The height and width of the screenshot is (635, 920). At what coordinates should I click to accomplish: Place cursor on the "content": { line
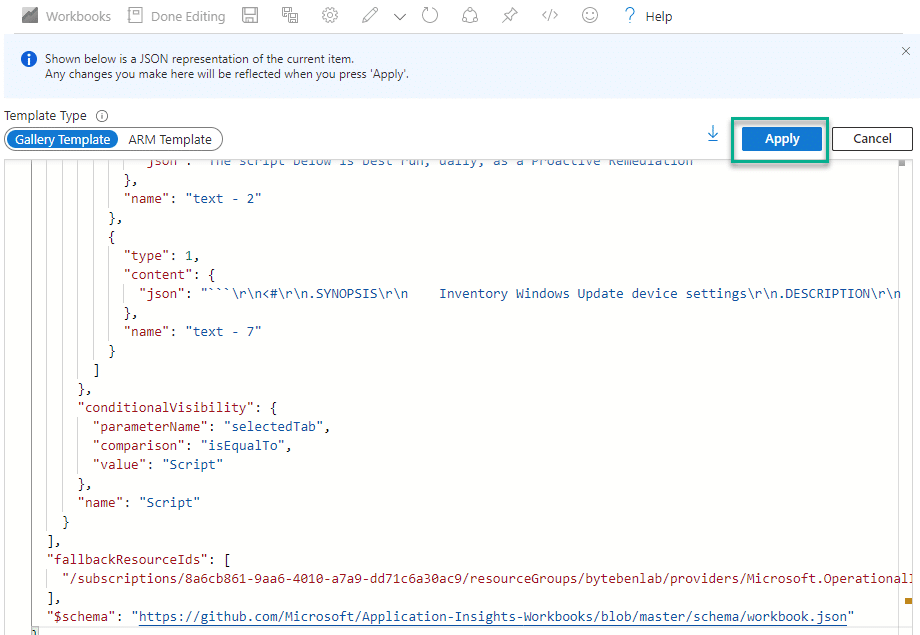169,274
